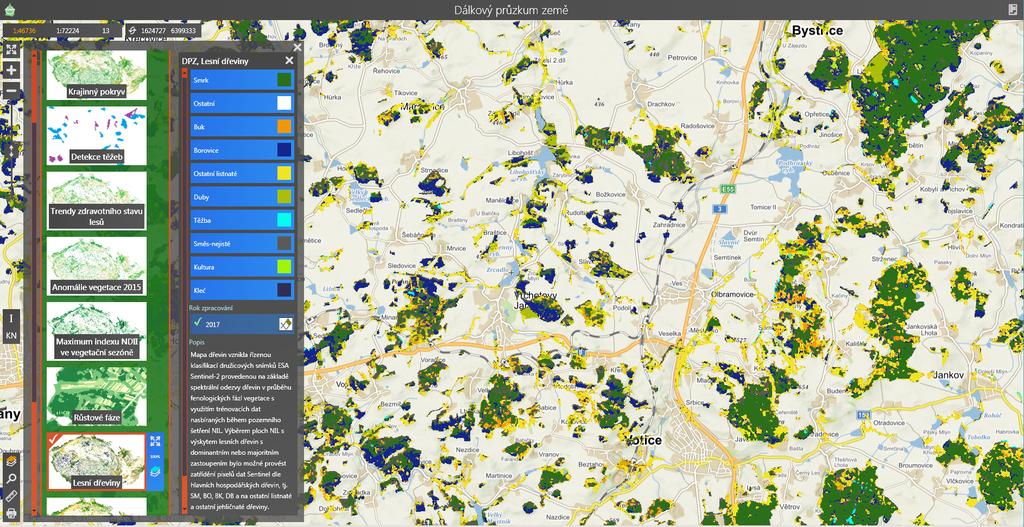The image size is (1024, 527).
Task: Click the full extent arrows icon
Action: pyautogui.click(x=11, y=49)
